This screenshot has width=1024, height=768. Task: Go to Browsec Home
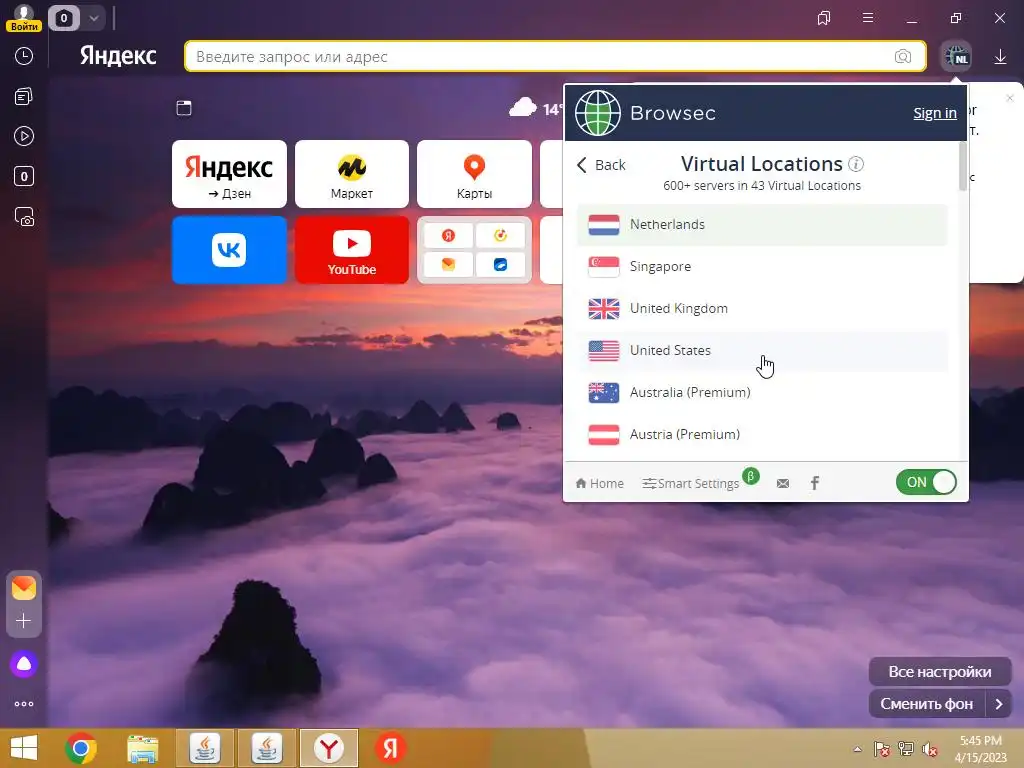(600, 483)
